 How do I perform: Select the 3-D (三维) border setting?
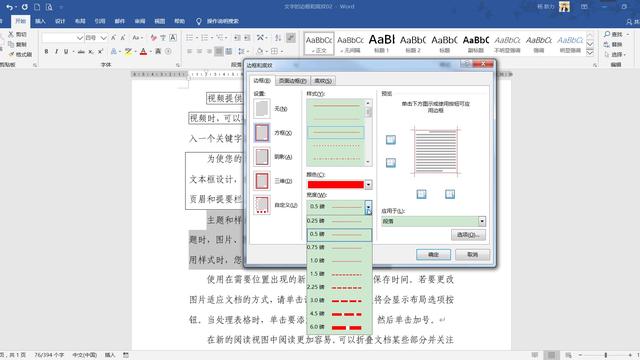(x=262, y=181)
